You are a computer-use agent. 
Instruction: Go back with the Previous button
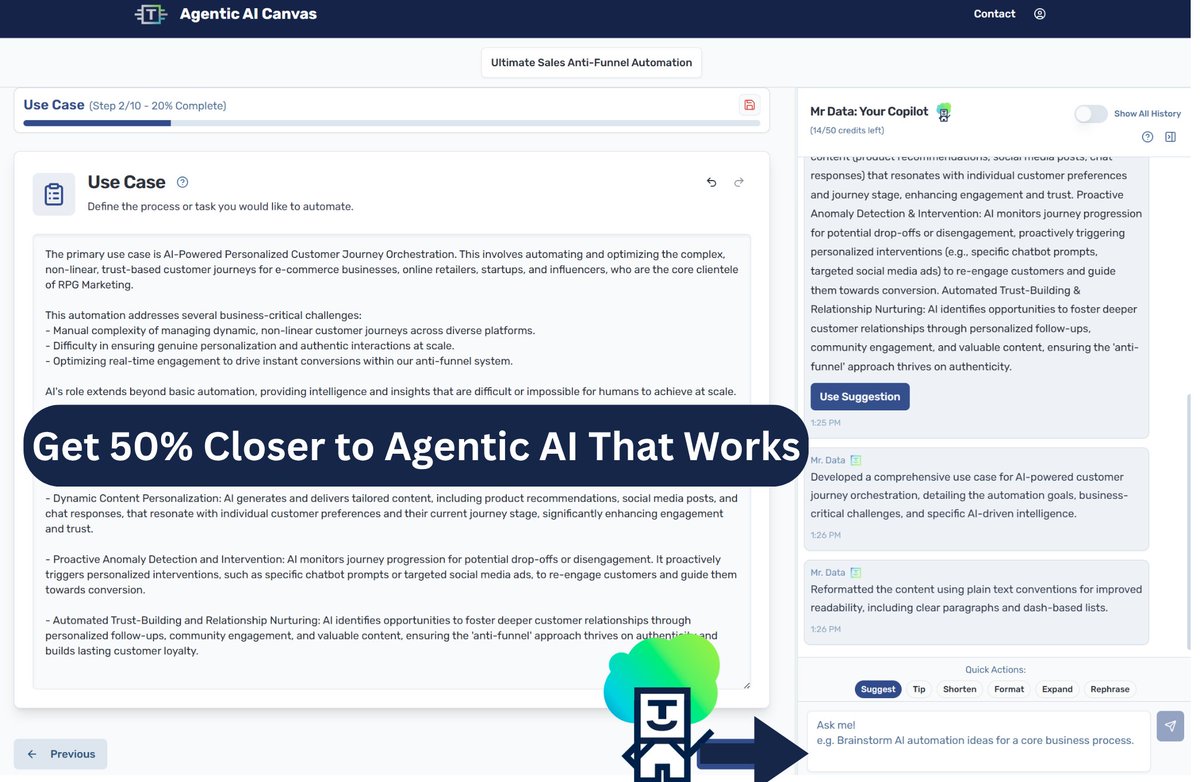coord(61,754)
